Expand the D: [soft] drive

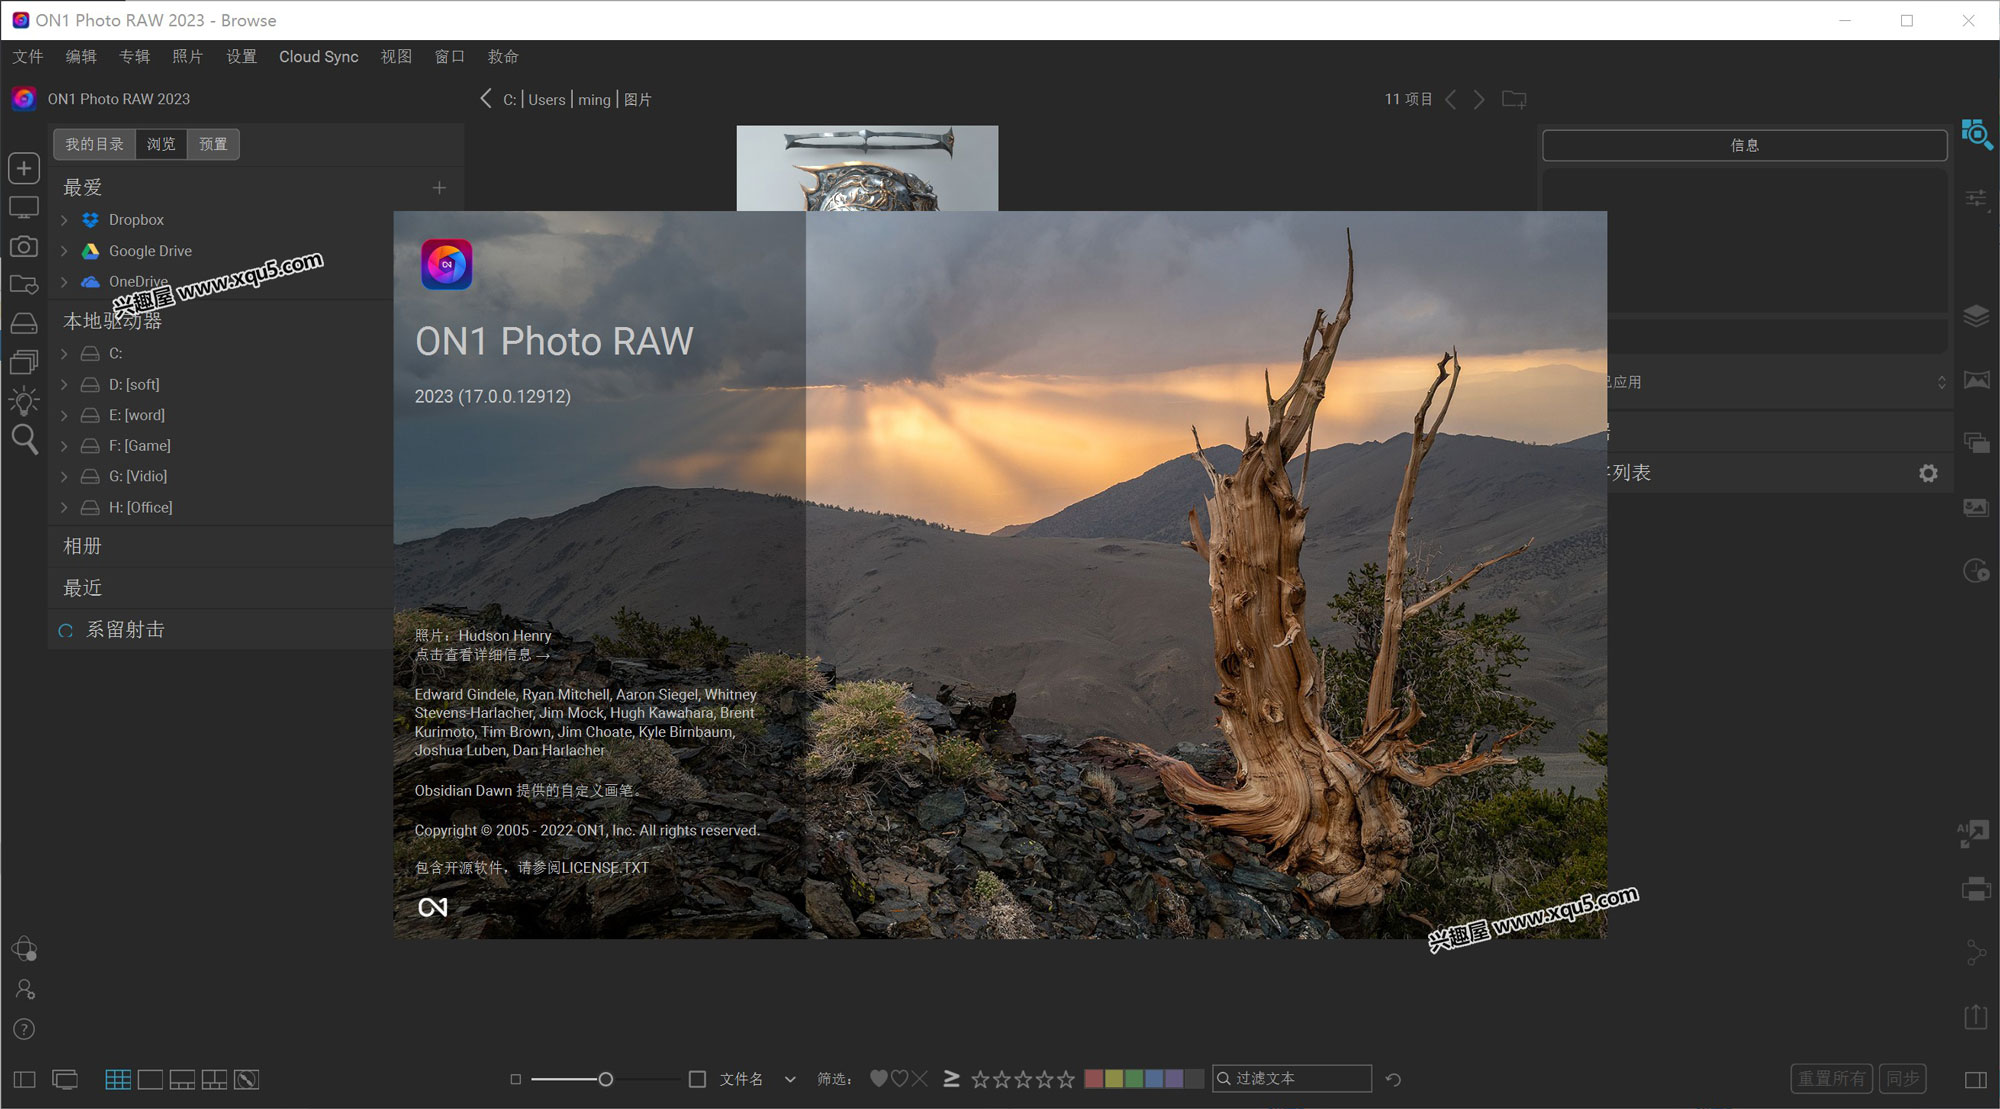pyautogui.click(x=65, y=385)
